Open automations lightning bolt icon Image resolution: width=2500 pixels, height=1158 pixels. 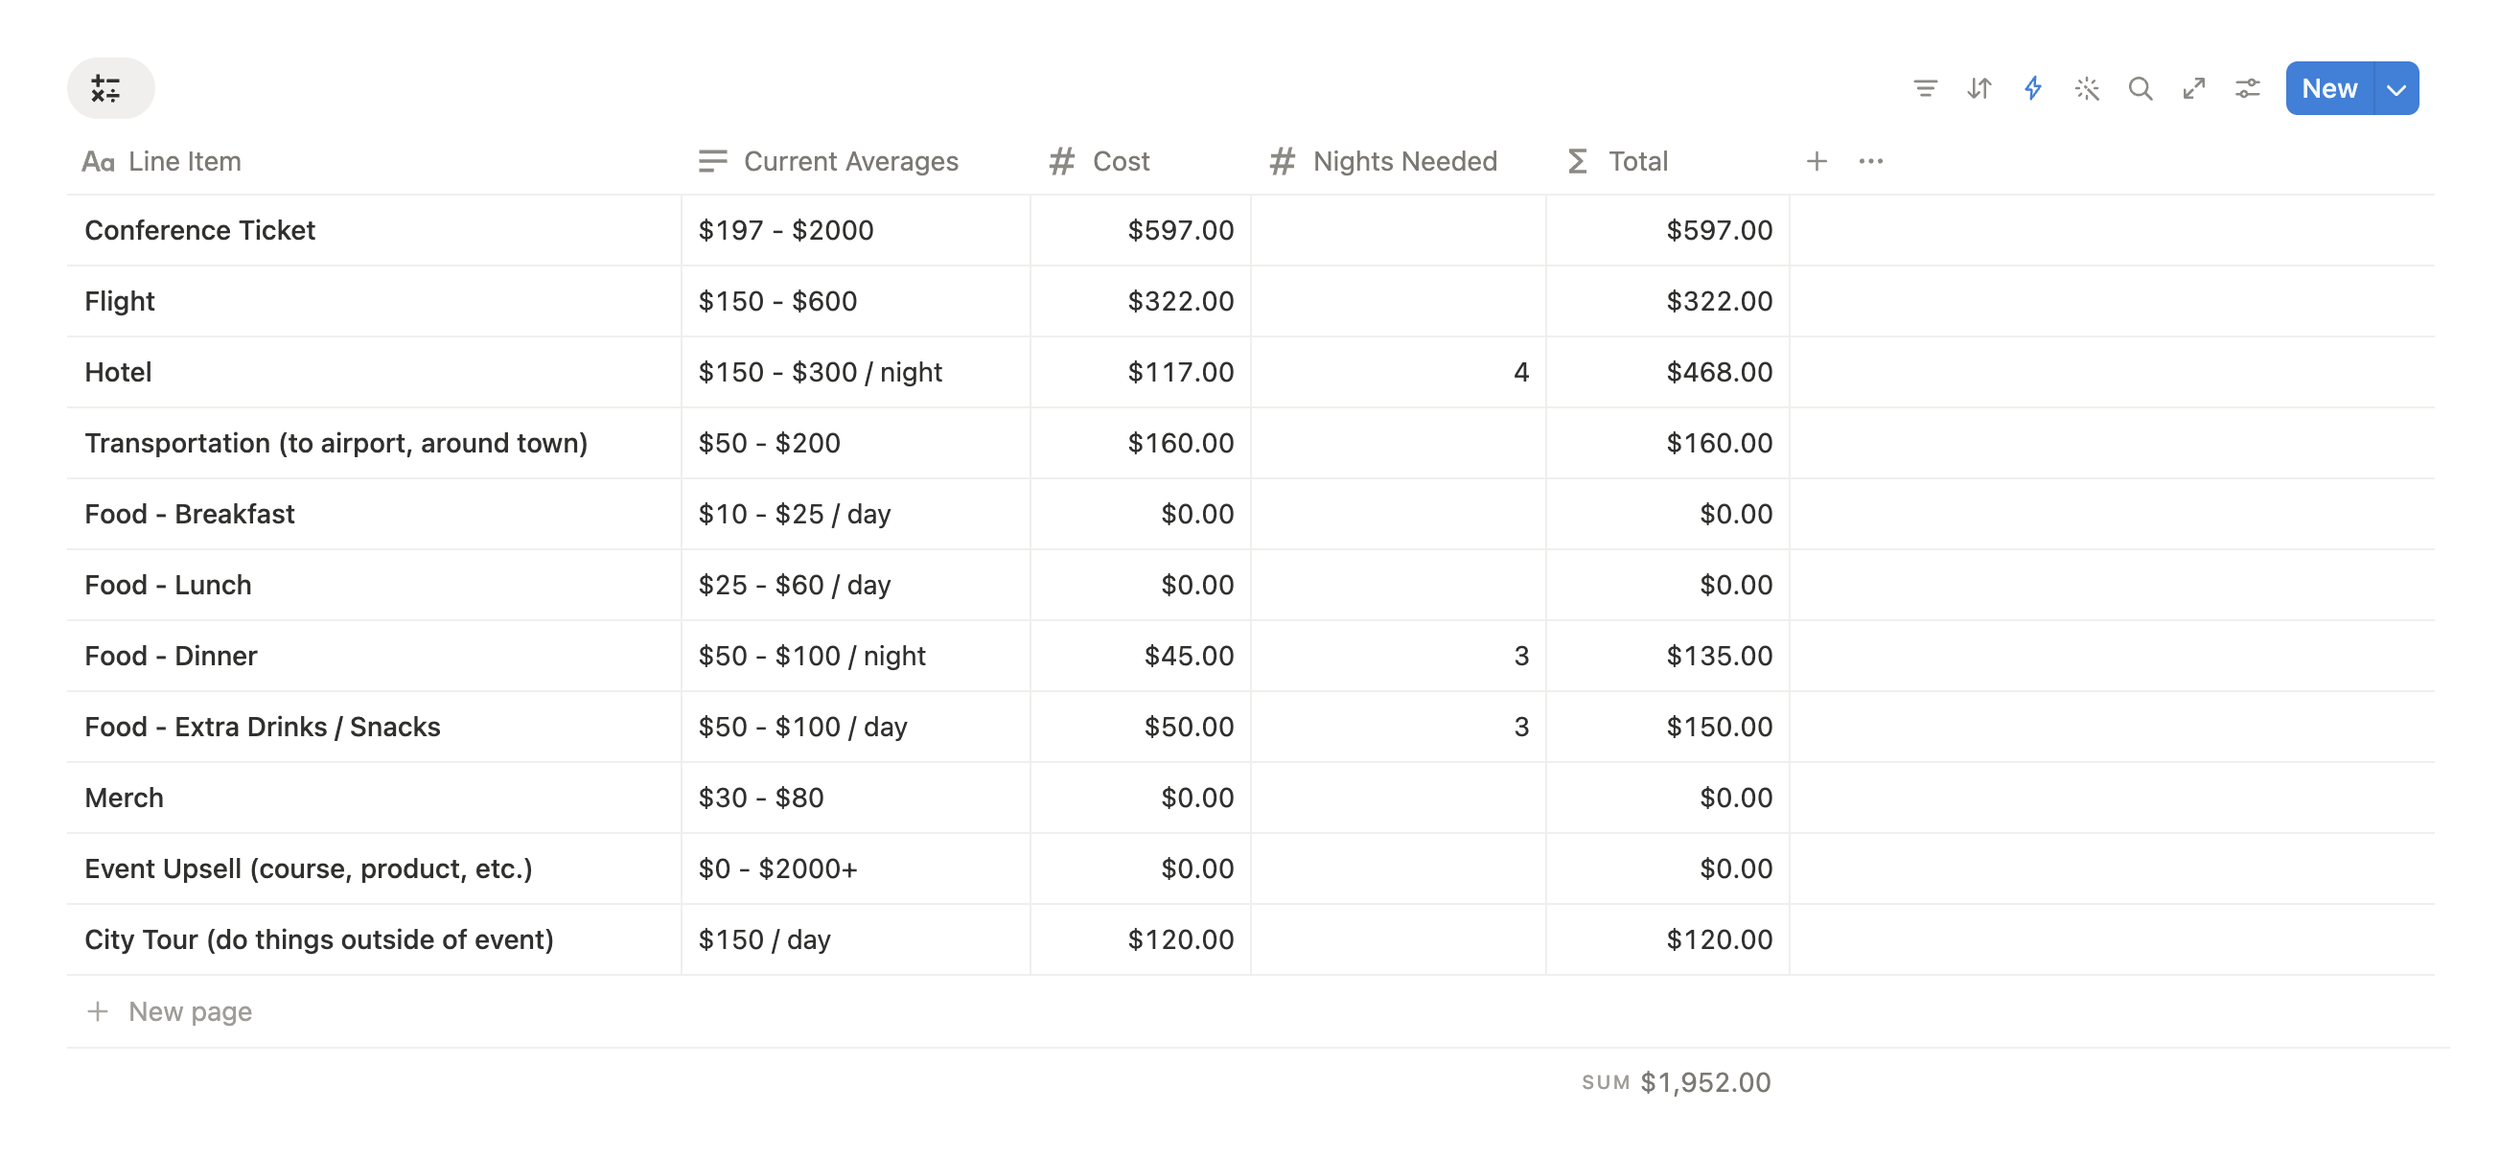click(x=2033, y=88)
